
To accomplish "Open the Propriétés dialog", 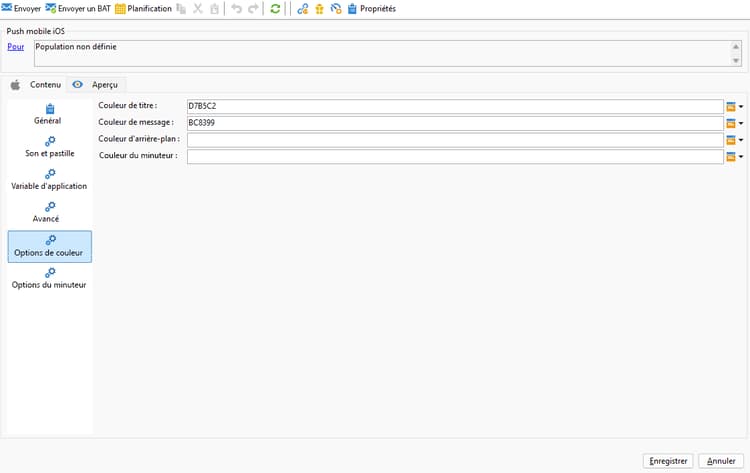I will pos(372,9).
